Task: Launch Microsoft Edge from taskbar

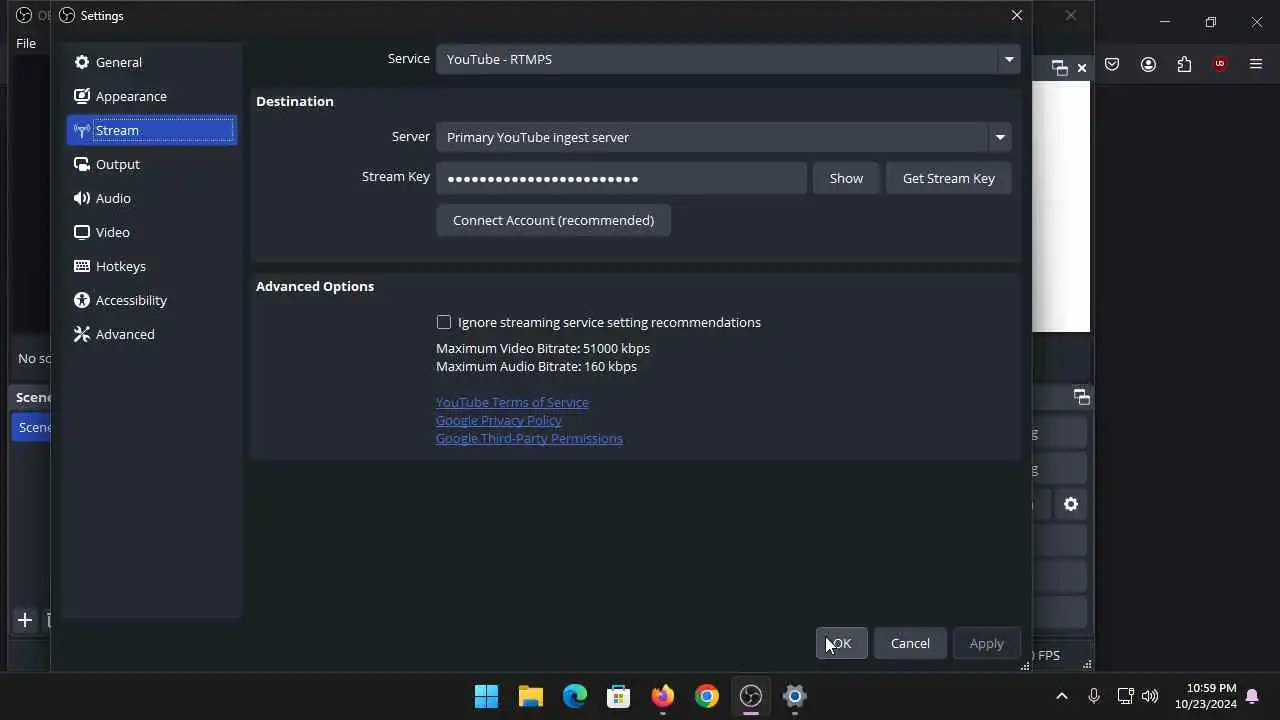Action: point(574,696)
